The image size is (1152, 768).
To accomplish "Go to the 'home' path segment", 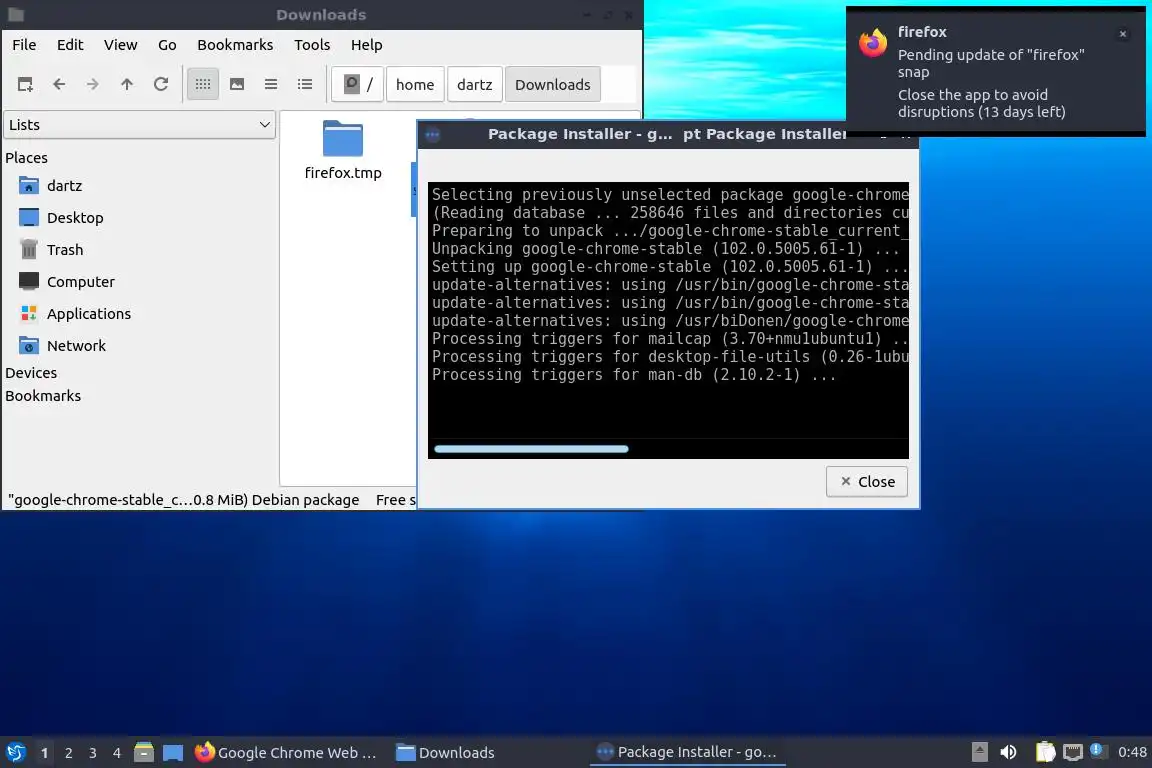I will 415,85.
